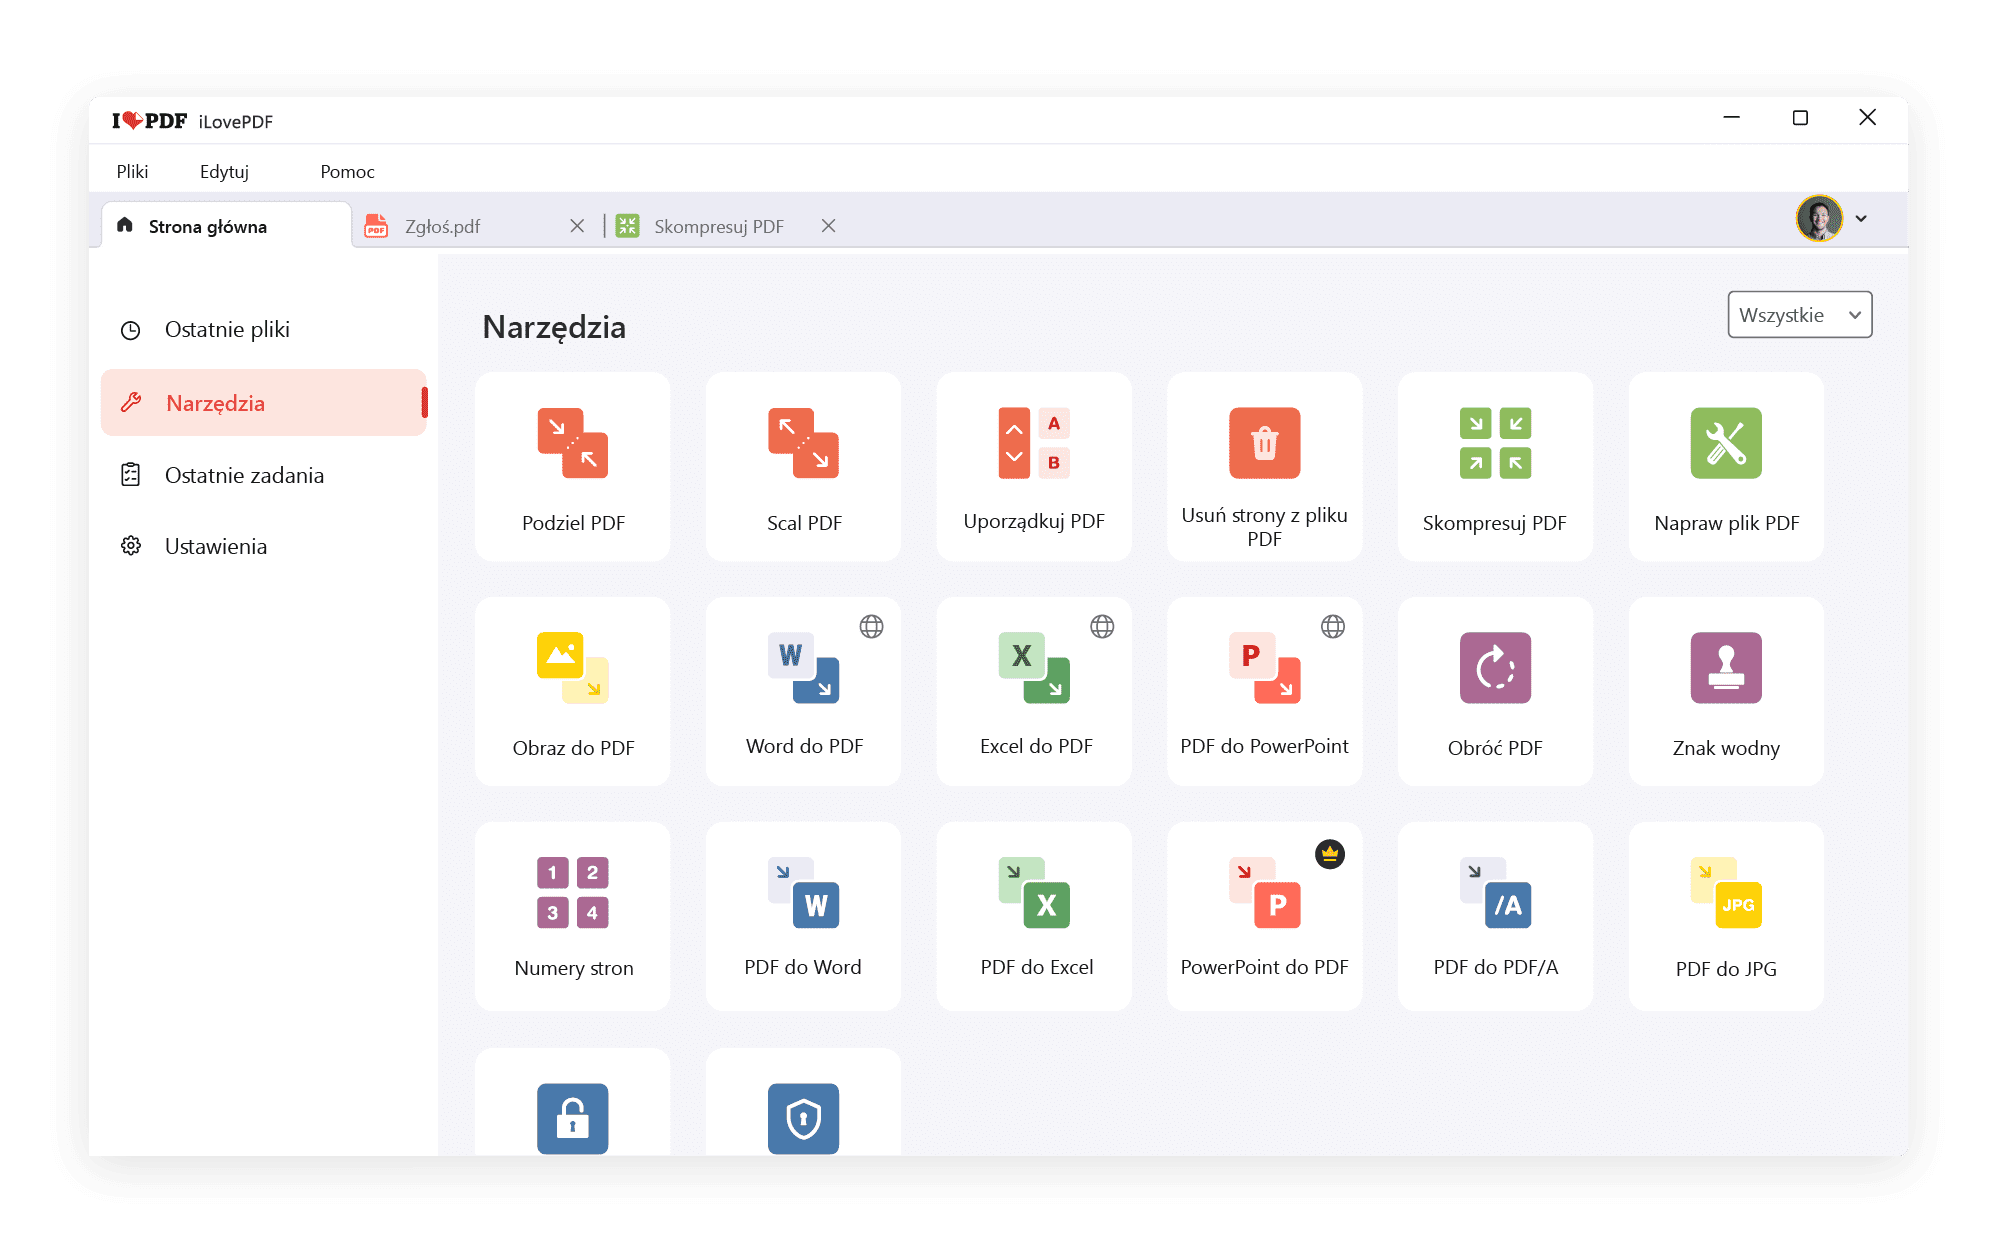Viewport: 2000px width, 1254px height.
Task: Open the PDF do Excel converter
Action: pos(1034,916)
